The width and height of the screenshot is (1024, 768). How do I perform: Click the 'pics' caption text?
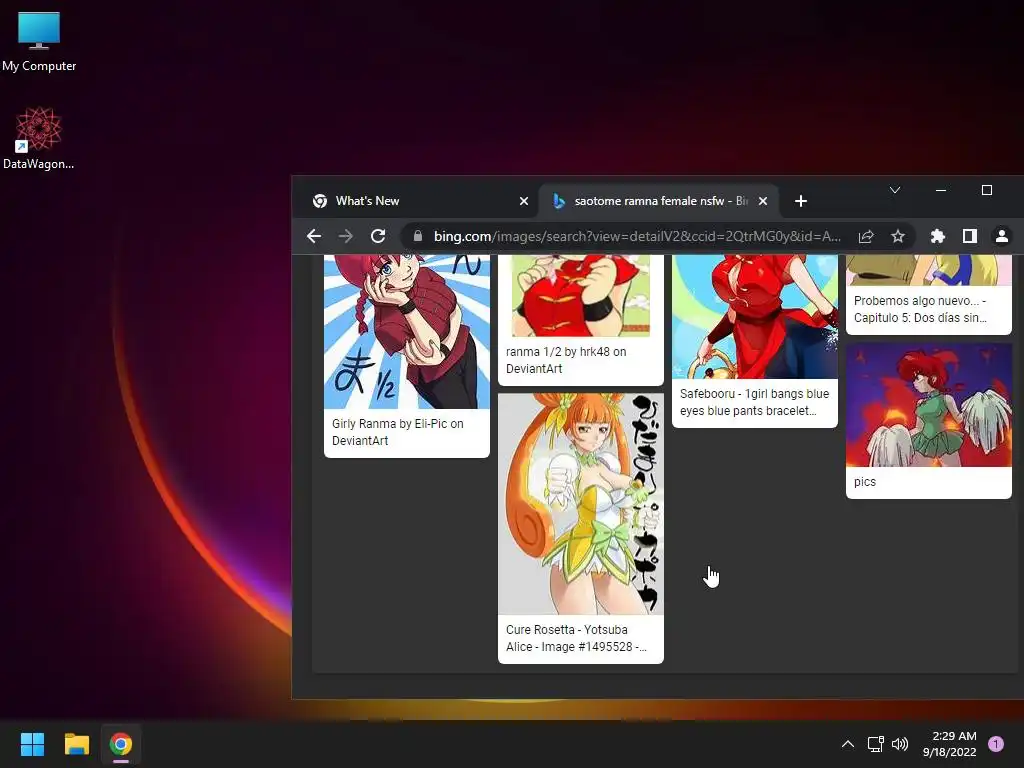click(x=865, y=482)
